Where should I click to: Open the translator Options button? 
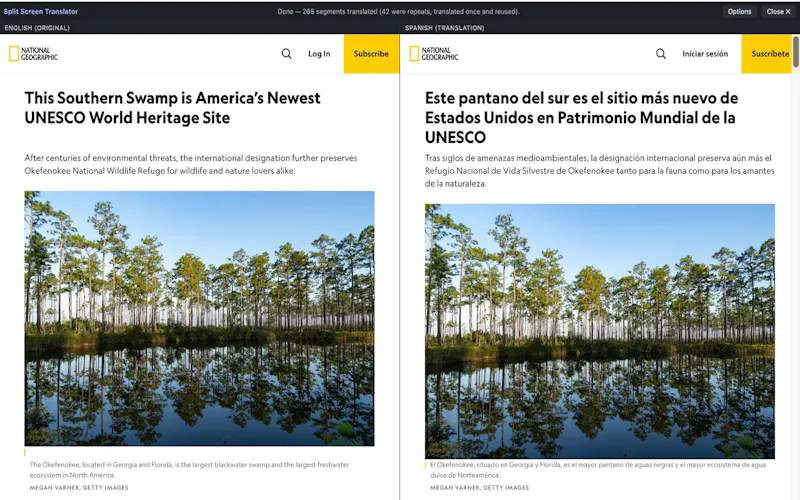click(739, 11)
